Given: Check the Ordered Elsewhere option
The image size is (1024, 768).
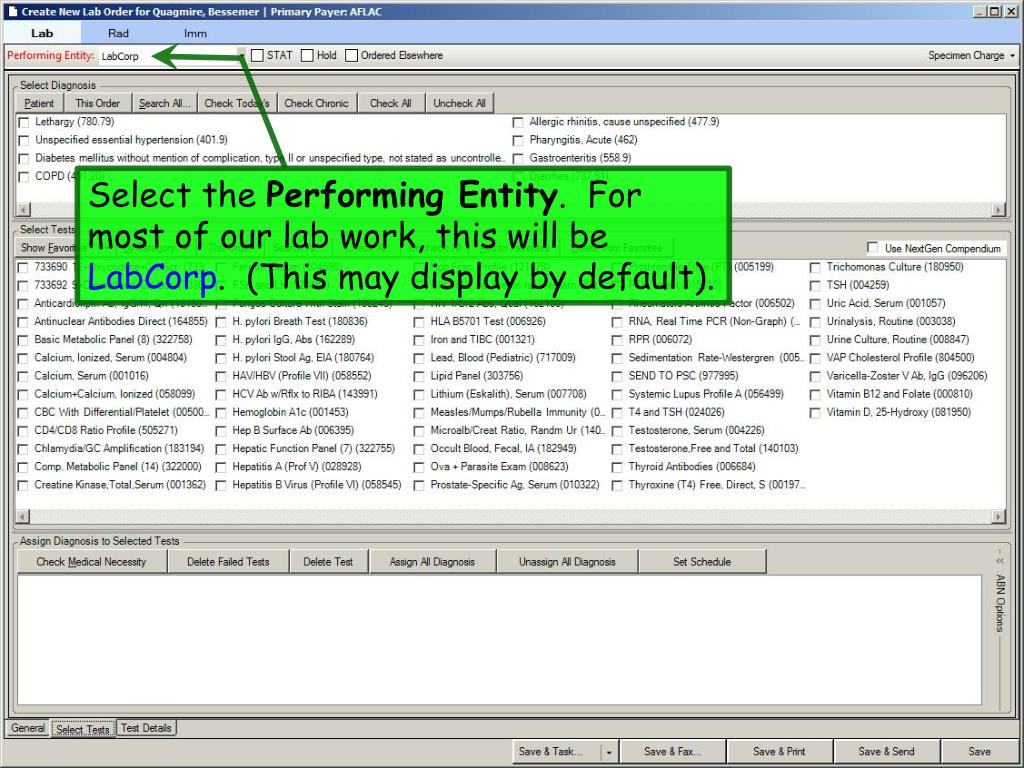Looking at the screenshot, I should point(351,56).
